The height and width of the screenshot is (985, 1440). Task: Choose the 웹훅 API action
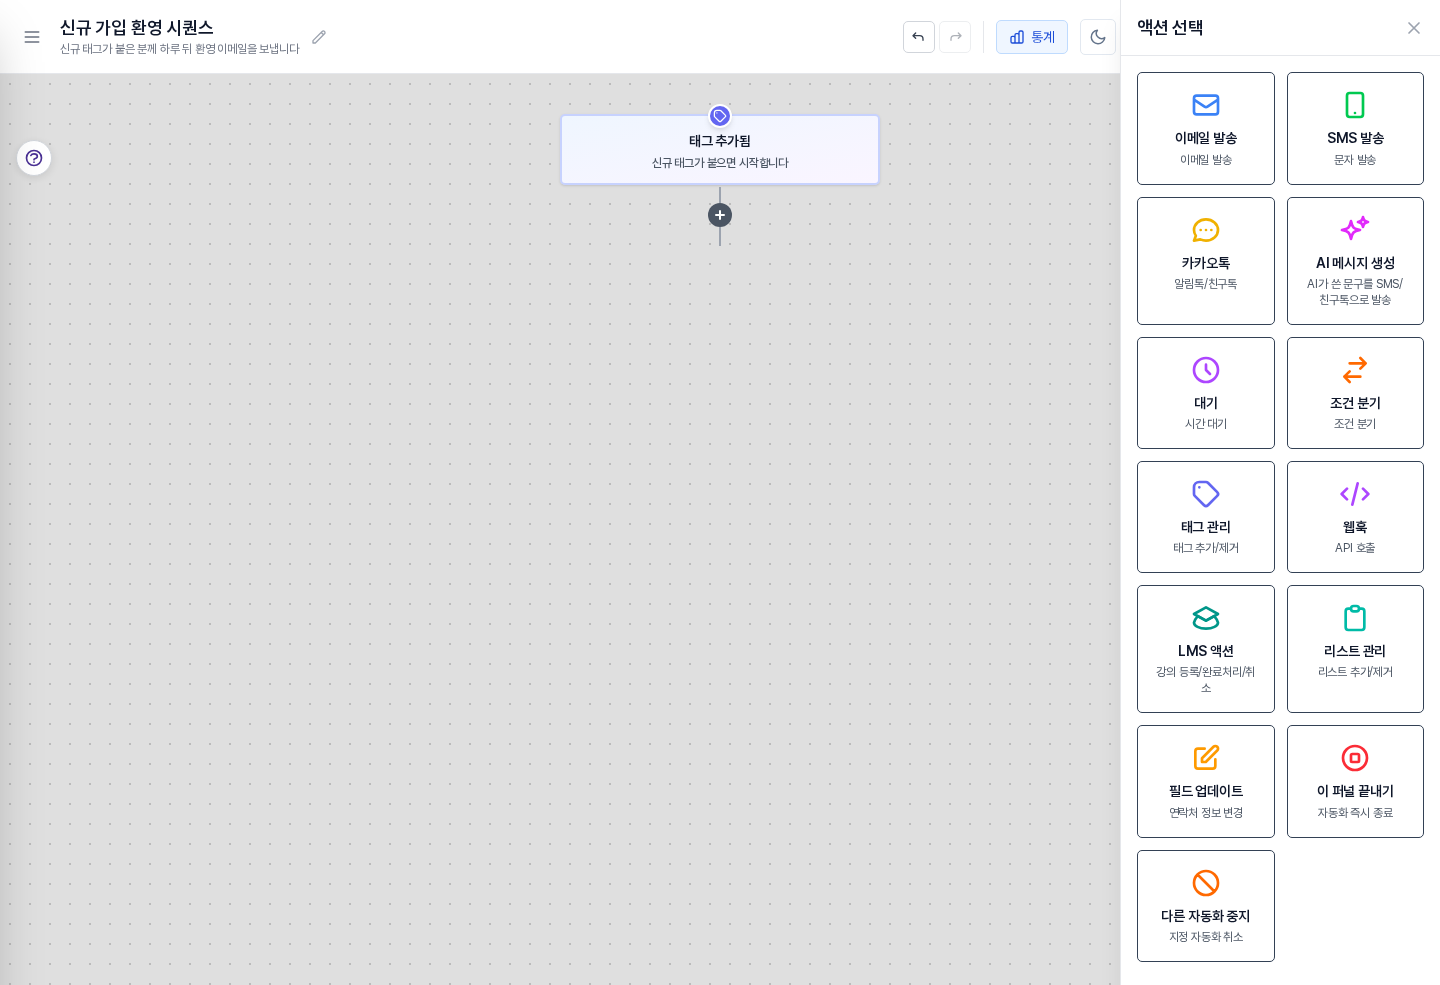1355,517
